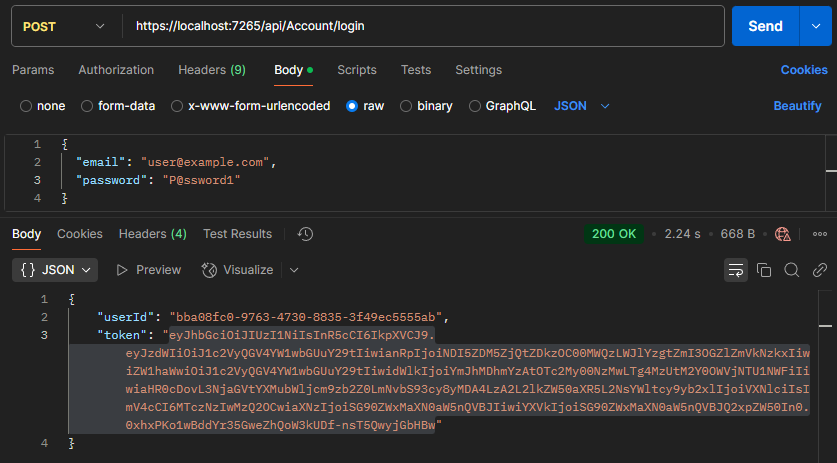Image resolution: width=837 pixels, height=463 pixels.
Task: Toggle word wrap in response body
Action: click(x=736, y=270)
